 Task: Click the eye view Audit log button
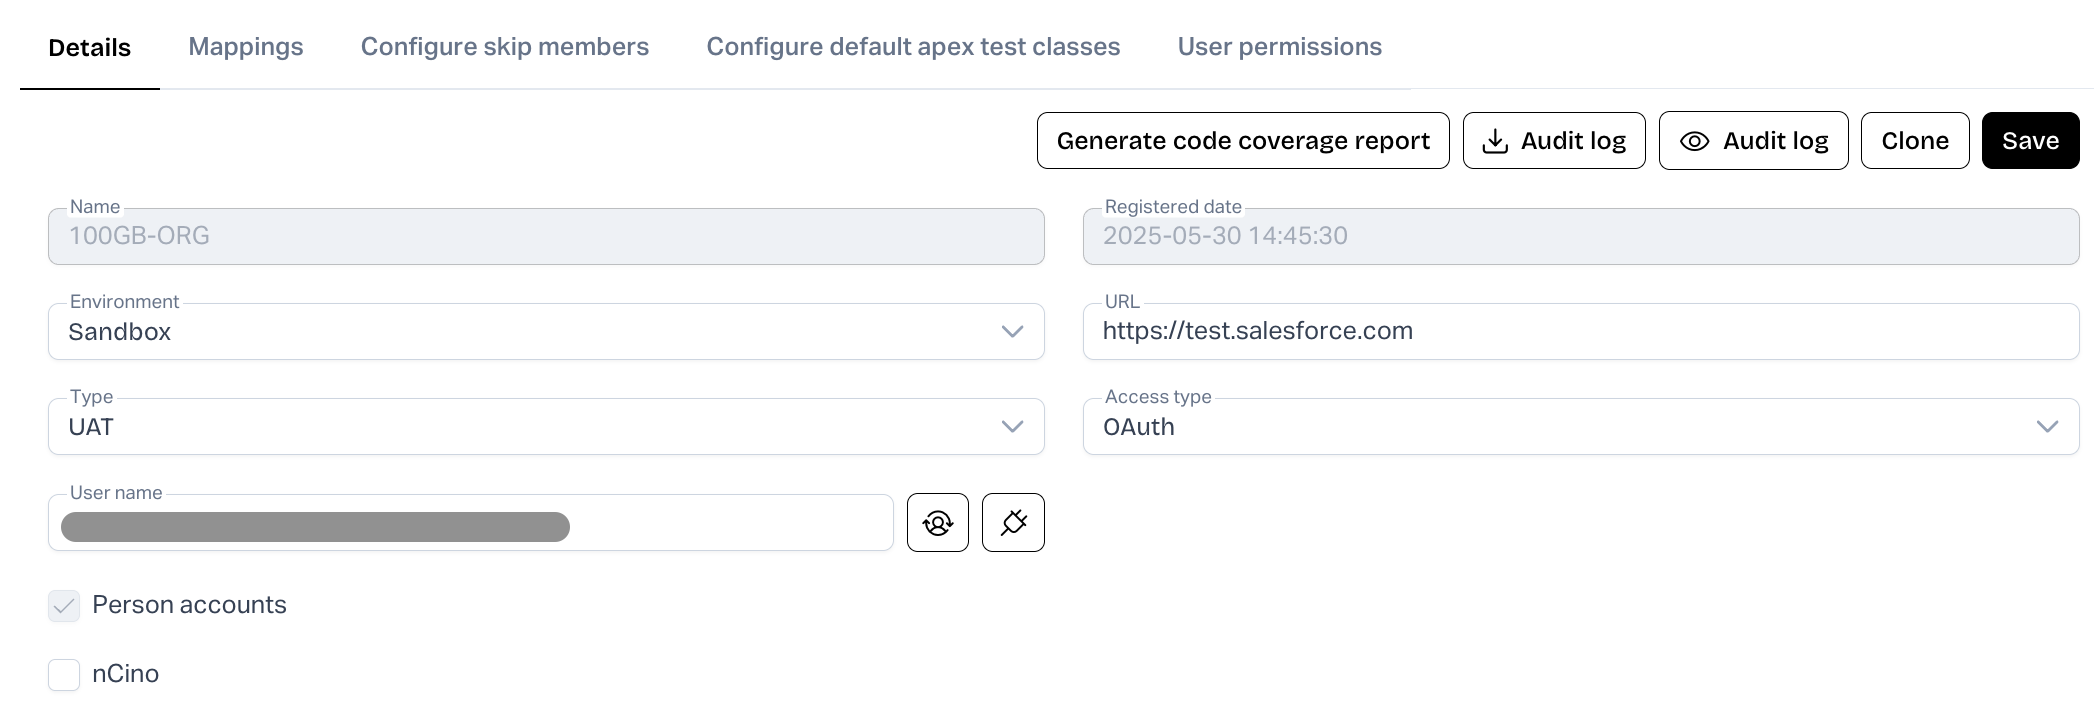coord(1753,141)
